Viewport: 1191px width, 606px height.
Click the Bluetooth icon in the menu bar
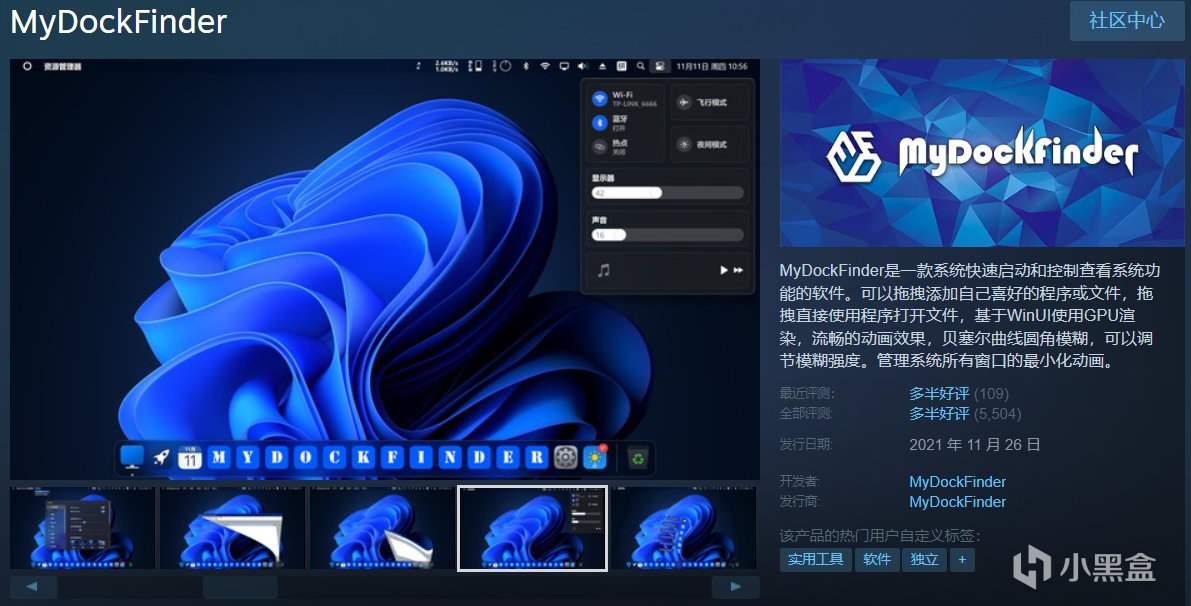click(x=526, y=66)
